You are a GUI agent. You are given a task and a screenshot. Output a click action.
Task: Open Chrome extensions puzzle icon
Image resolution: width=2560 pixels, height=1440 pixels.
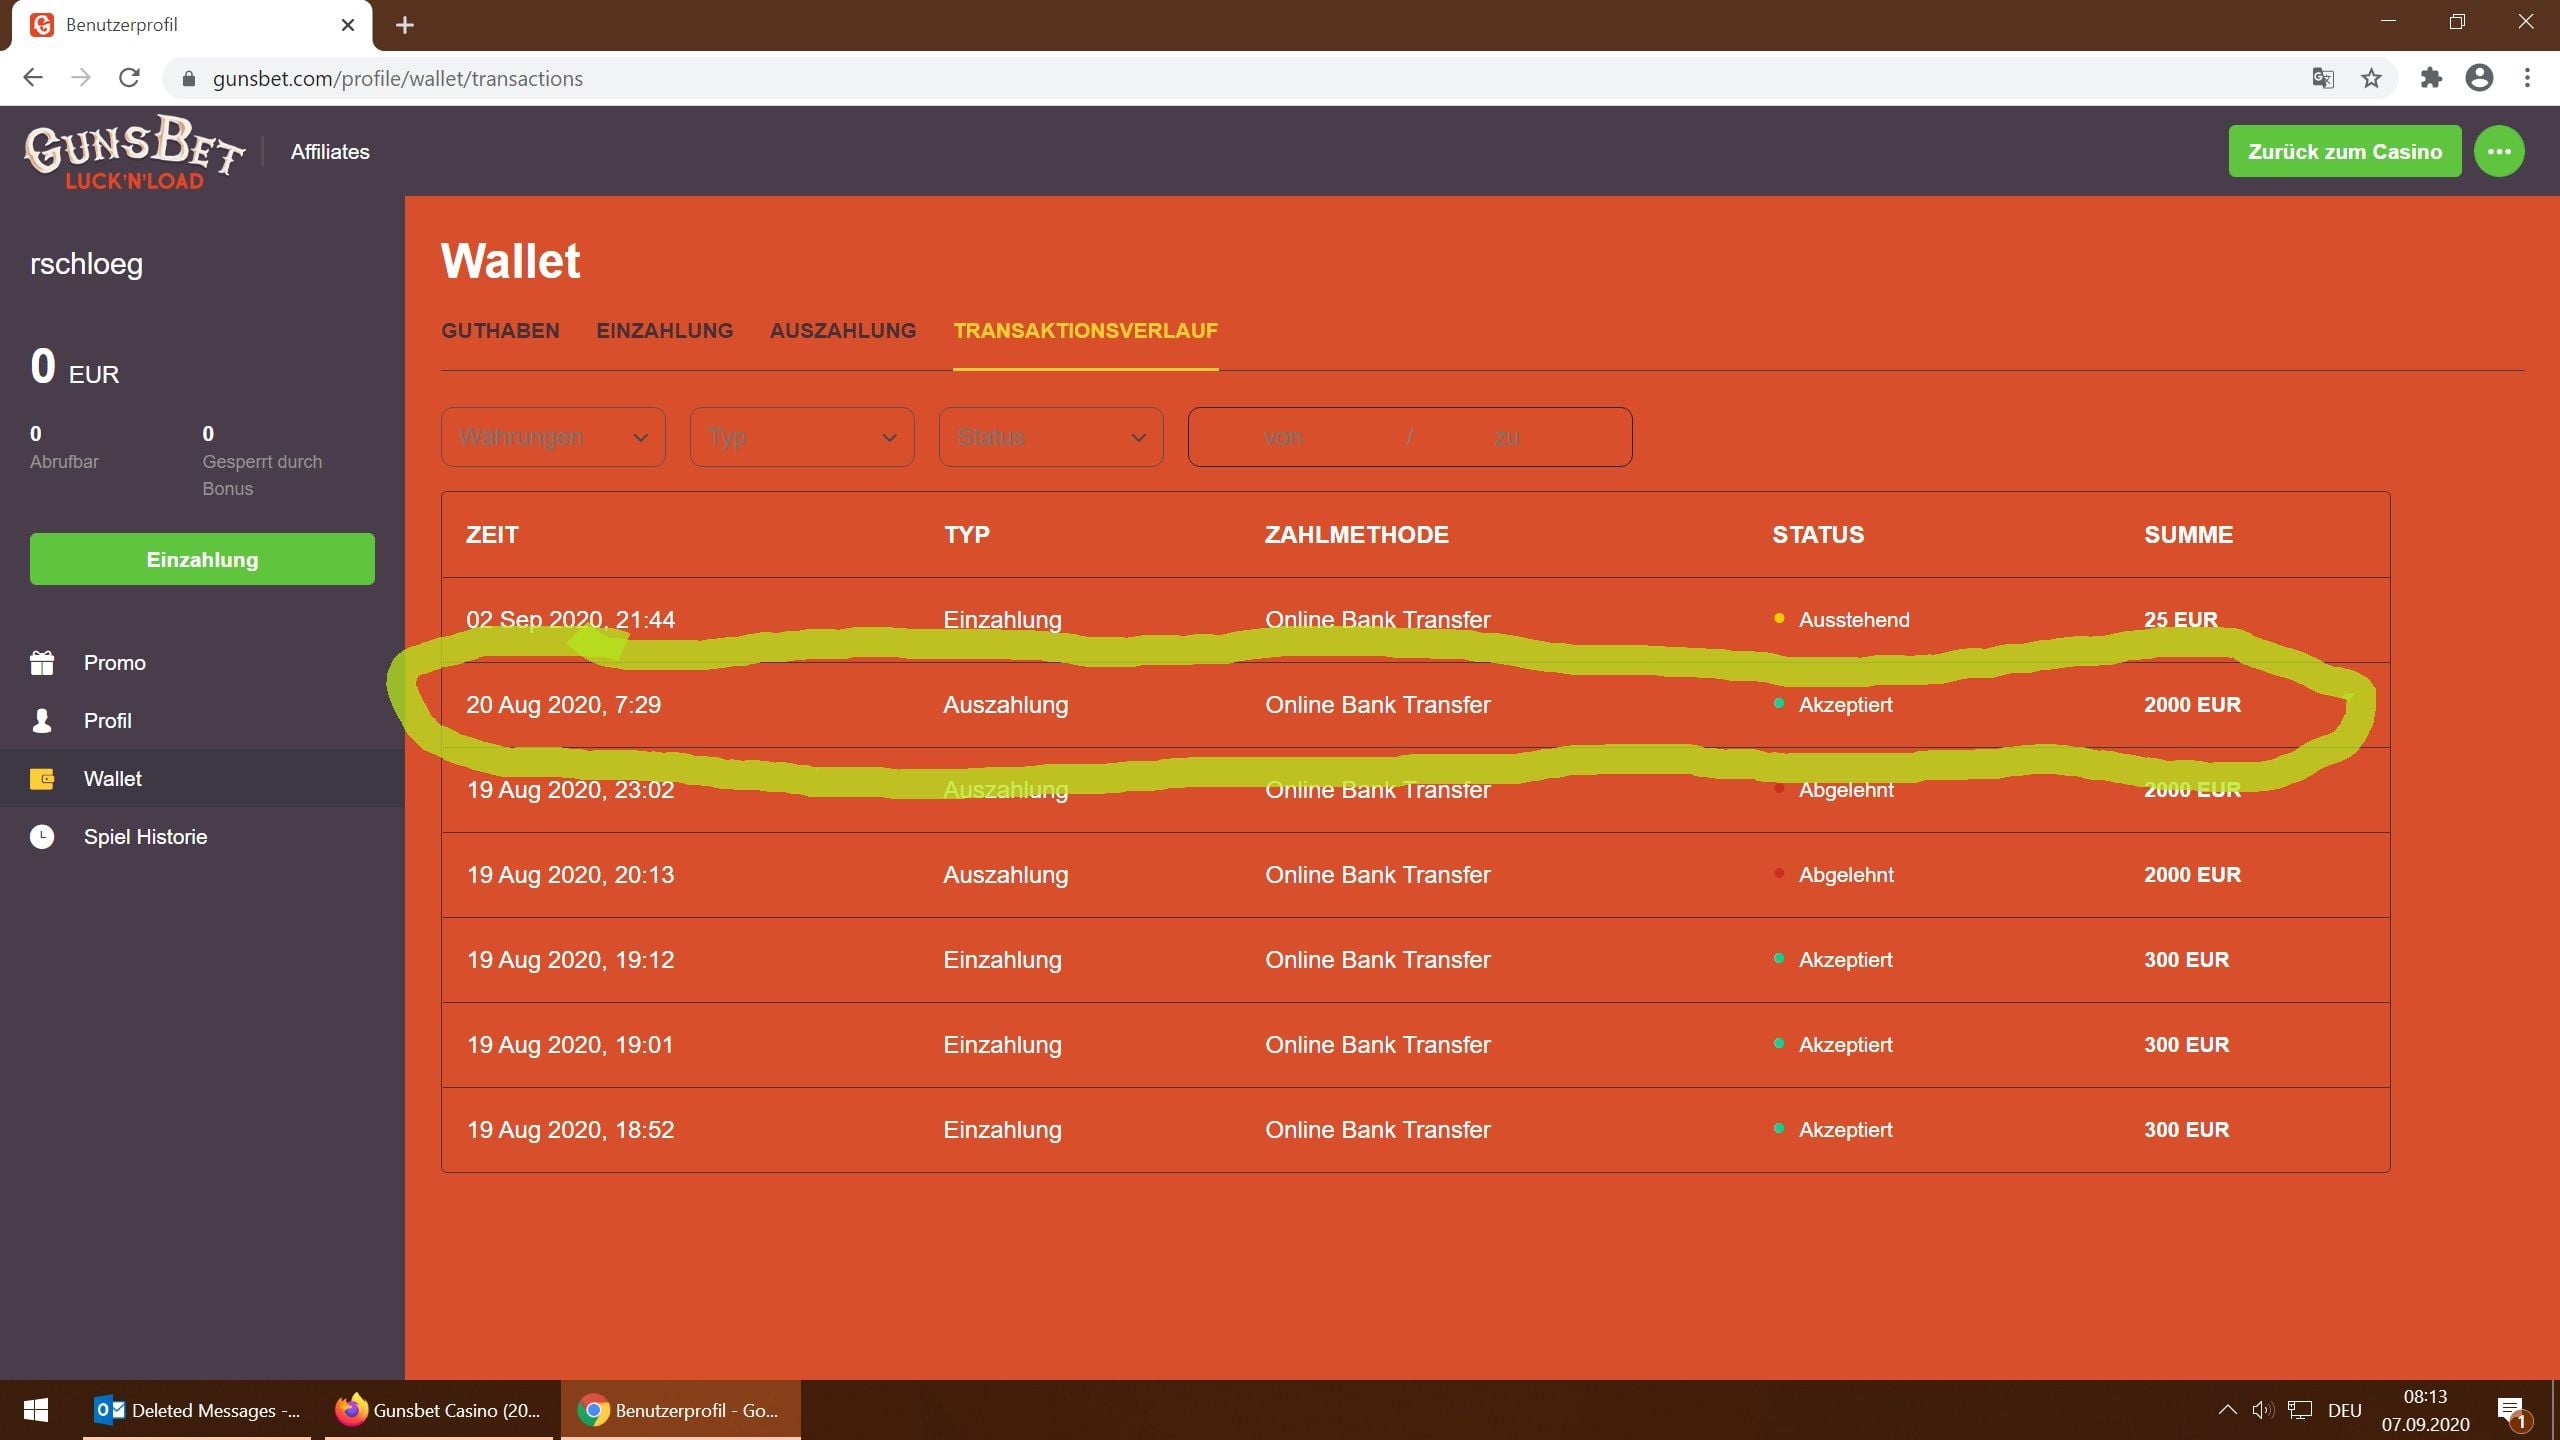2431,78
